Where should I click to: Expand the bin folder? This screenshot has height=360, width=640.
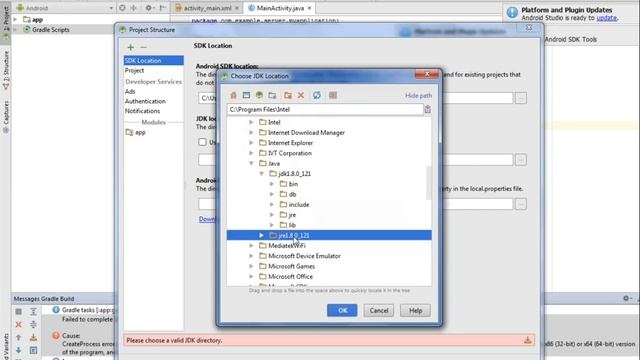tap(272, 184)
